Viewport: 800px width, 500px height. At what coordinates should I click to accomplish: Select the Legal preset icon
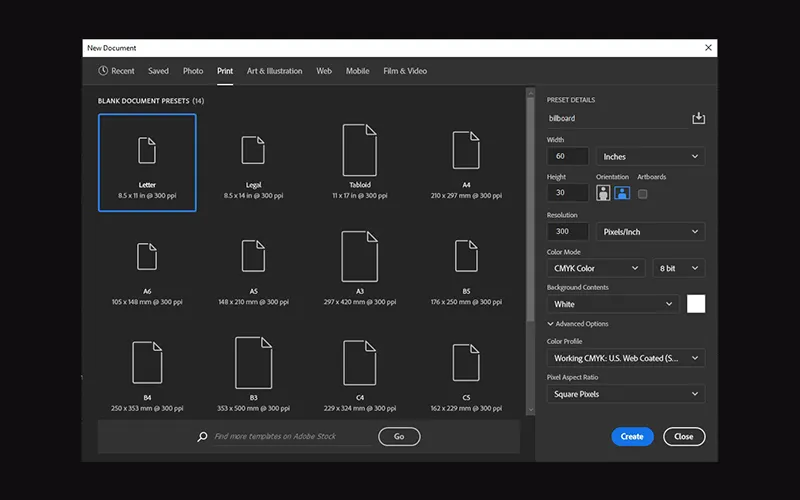point(253,150)
